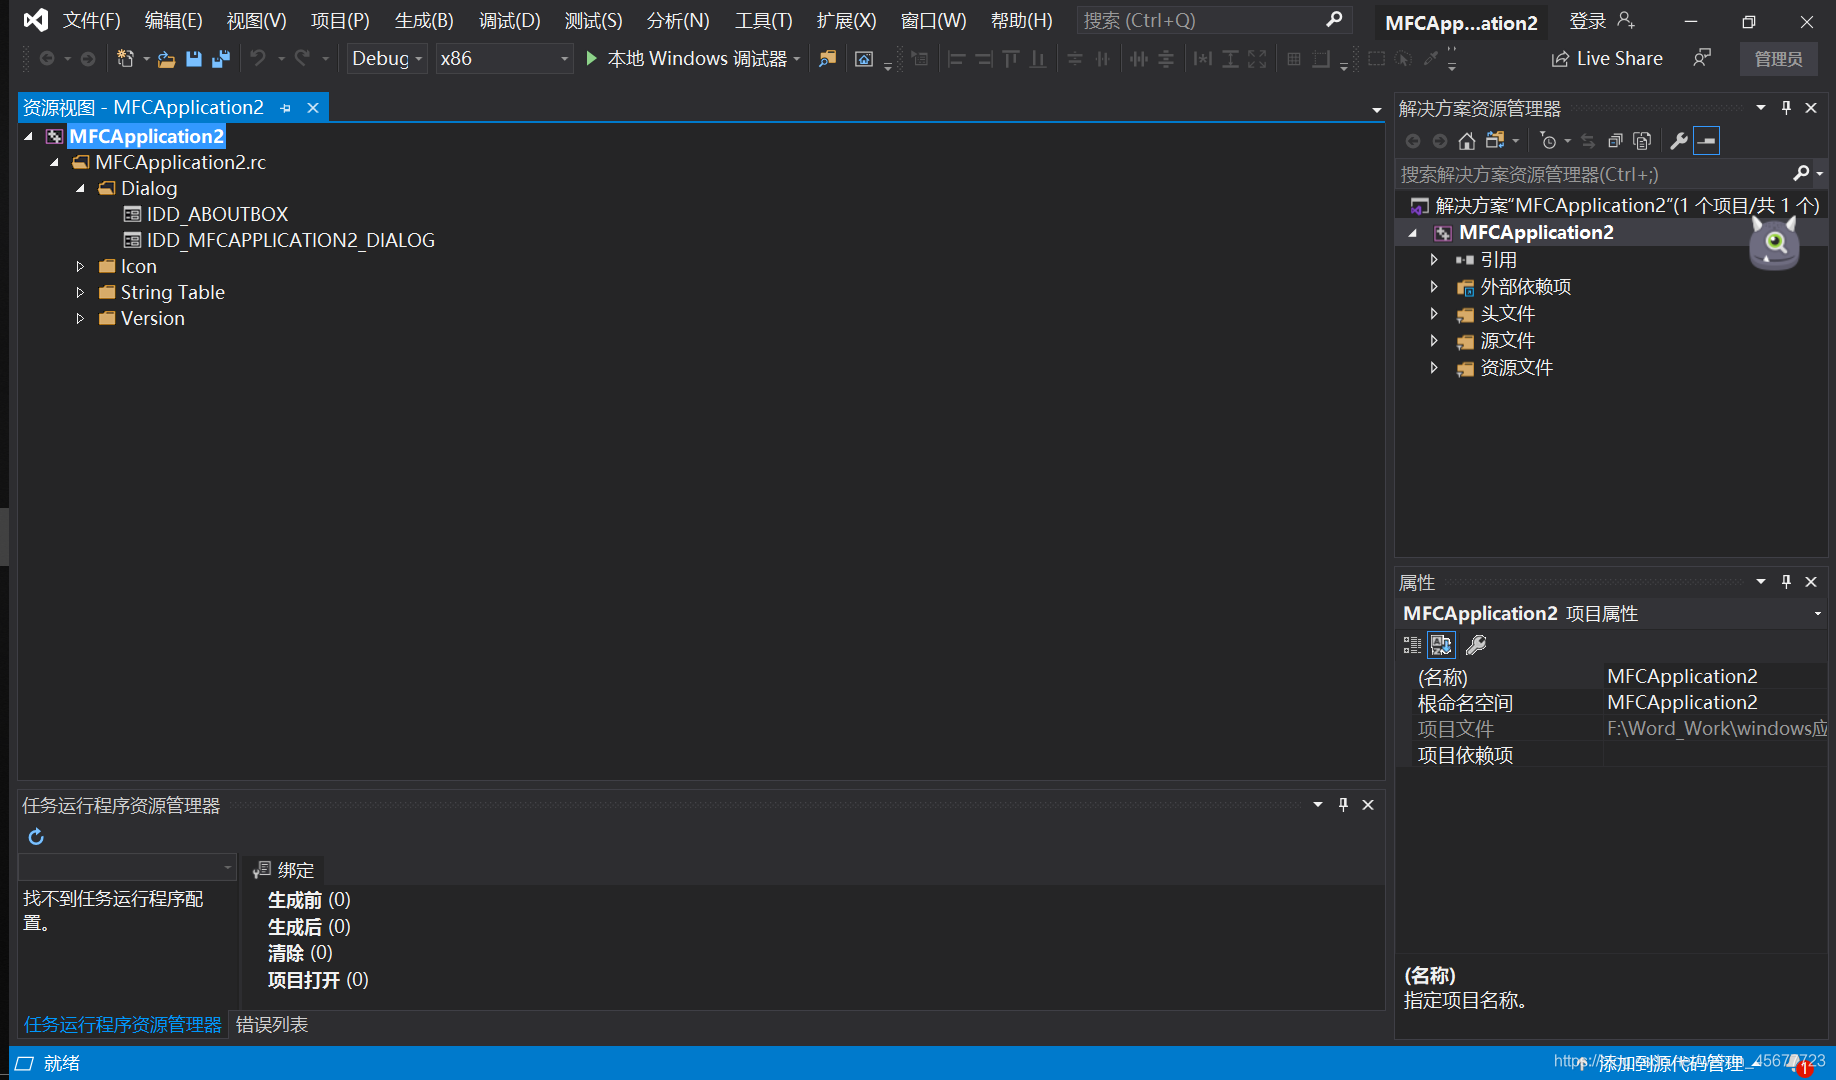This screenshot has height=1080, width=1836.
Task: Click the Property Pages wrench icon
Action: pyautogui.click(x=1476, y=645)
